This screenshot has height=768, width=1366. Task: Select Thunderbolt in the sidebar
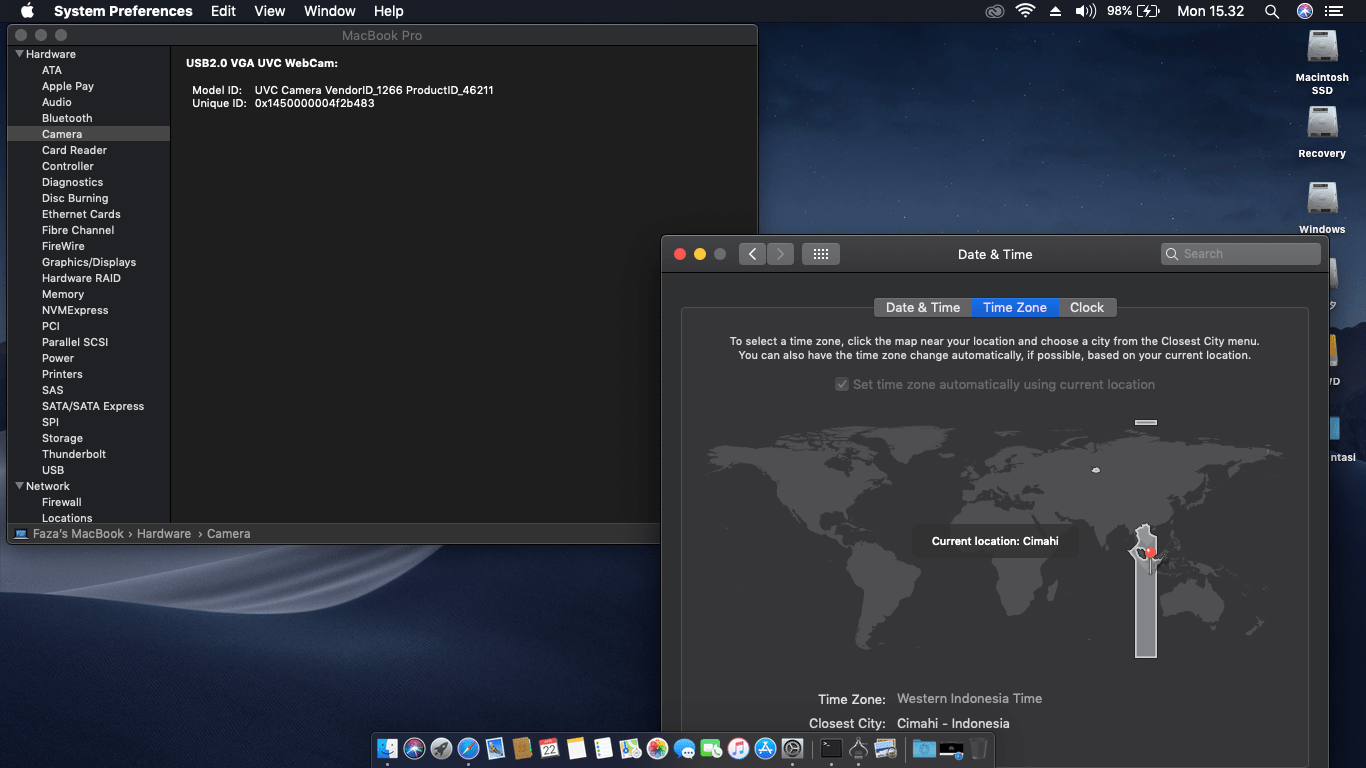point(74,454)
